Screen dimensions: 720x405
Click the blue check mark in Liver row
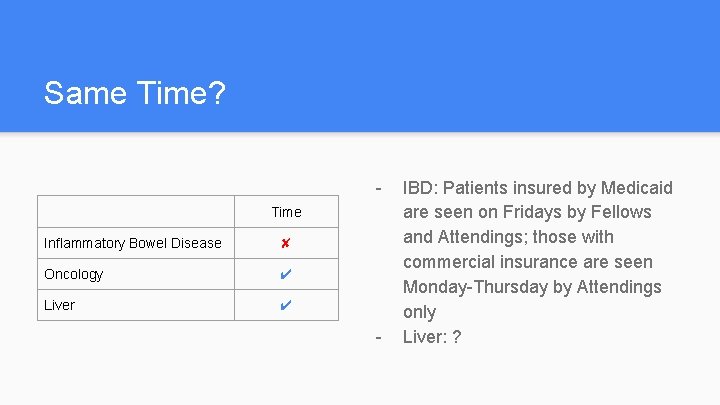click(x=285, y=305)
